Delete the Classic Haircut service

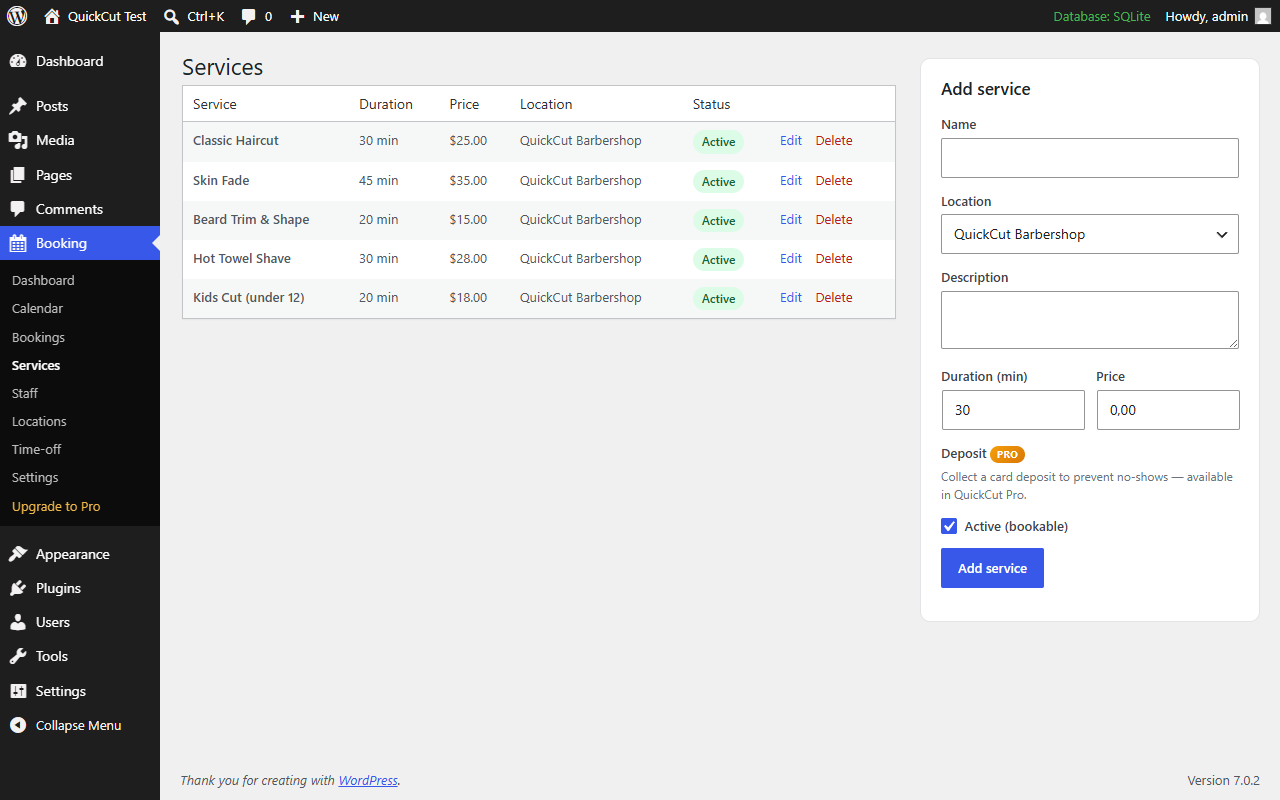point(834,141)
